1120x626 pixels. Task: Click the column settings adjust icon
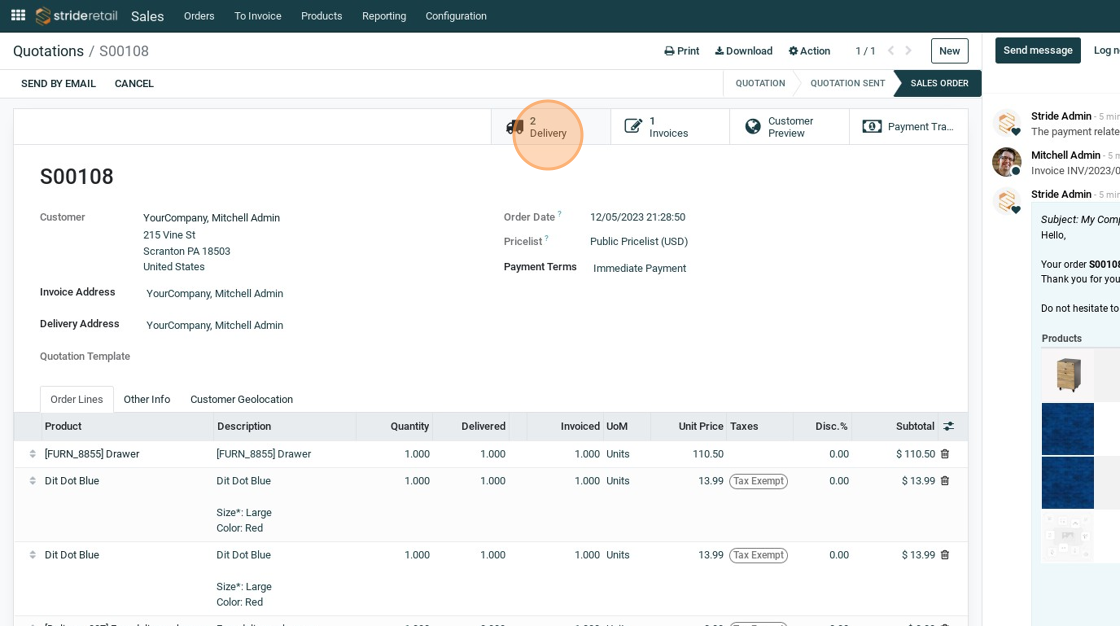coord(948,426)
